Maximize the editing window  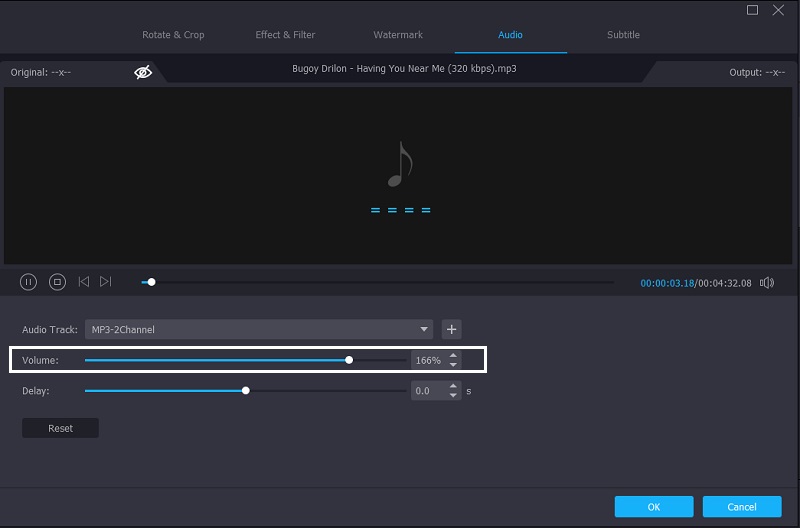(x=753, y=10)
